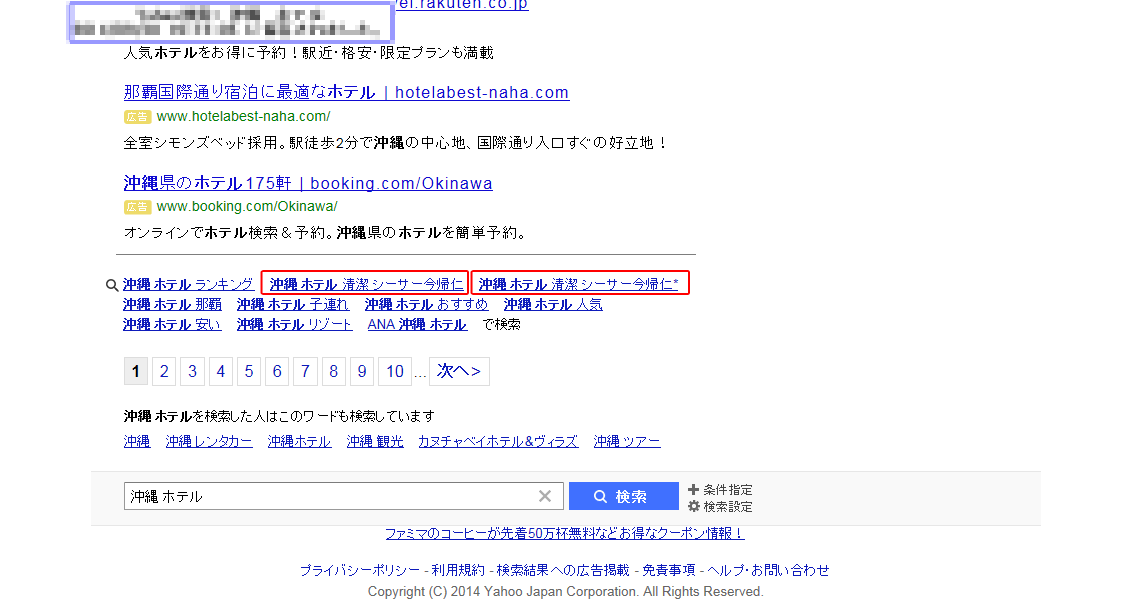Open related word 沖縄 観光
Image resolution: width=1130 pixels, height=600 pixels.
375,442
